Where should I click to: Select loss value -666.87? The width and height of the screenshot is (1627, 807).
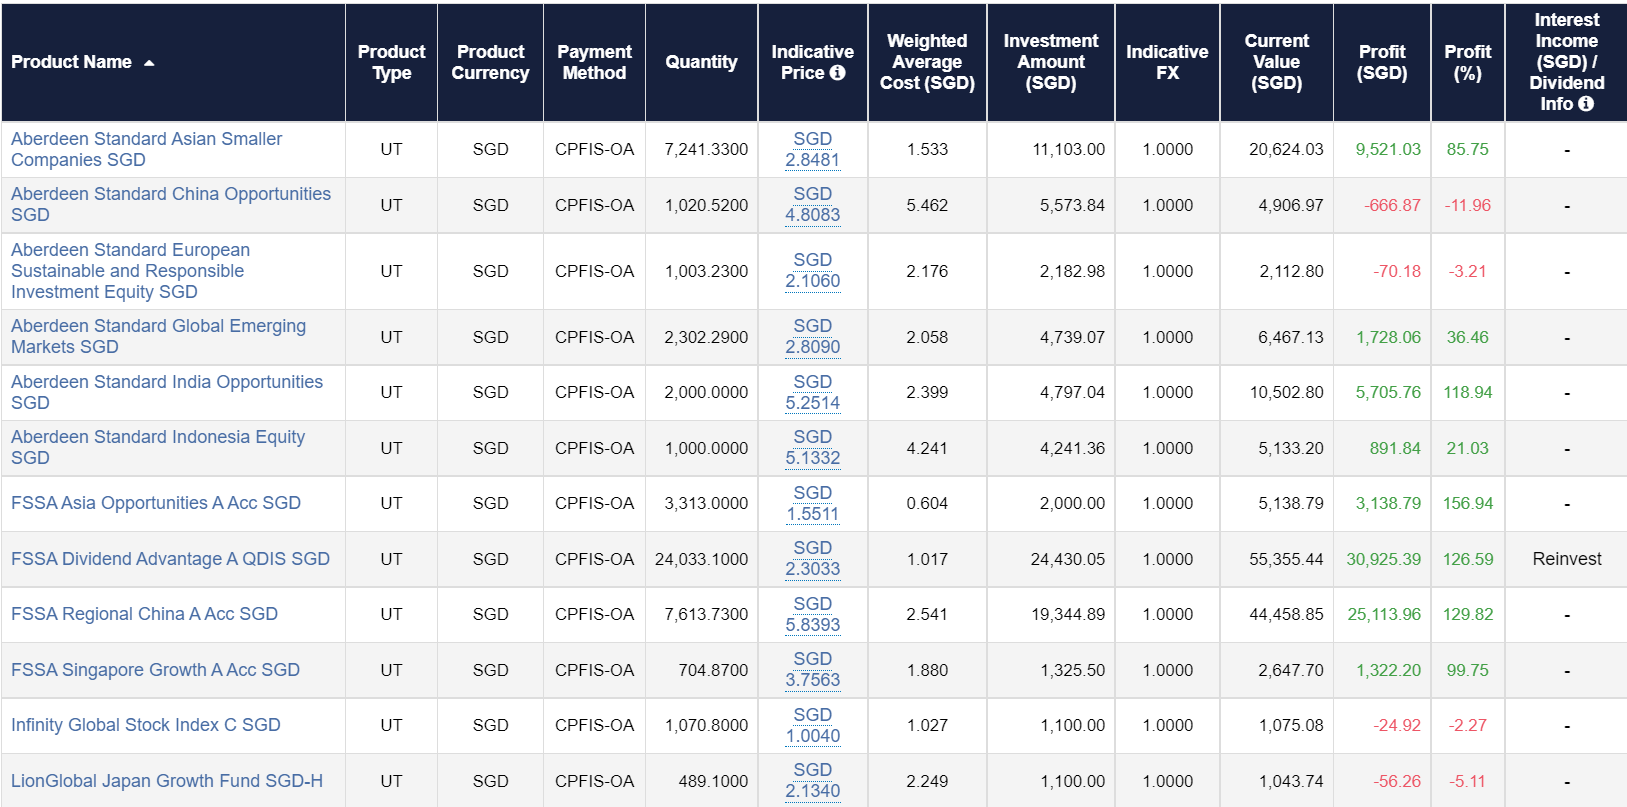tap(1392, 205)
